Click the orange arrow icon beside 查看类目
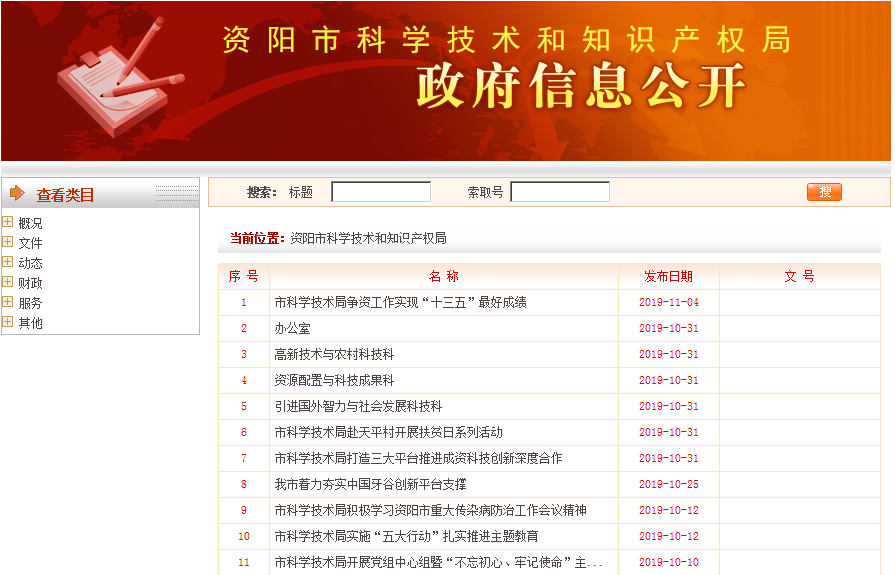 point(17,193)
